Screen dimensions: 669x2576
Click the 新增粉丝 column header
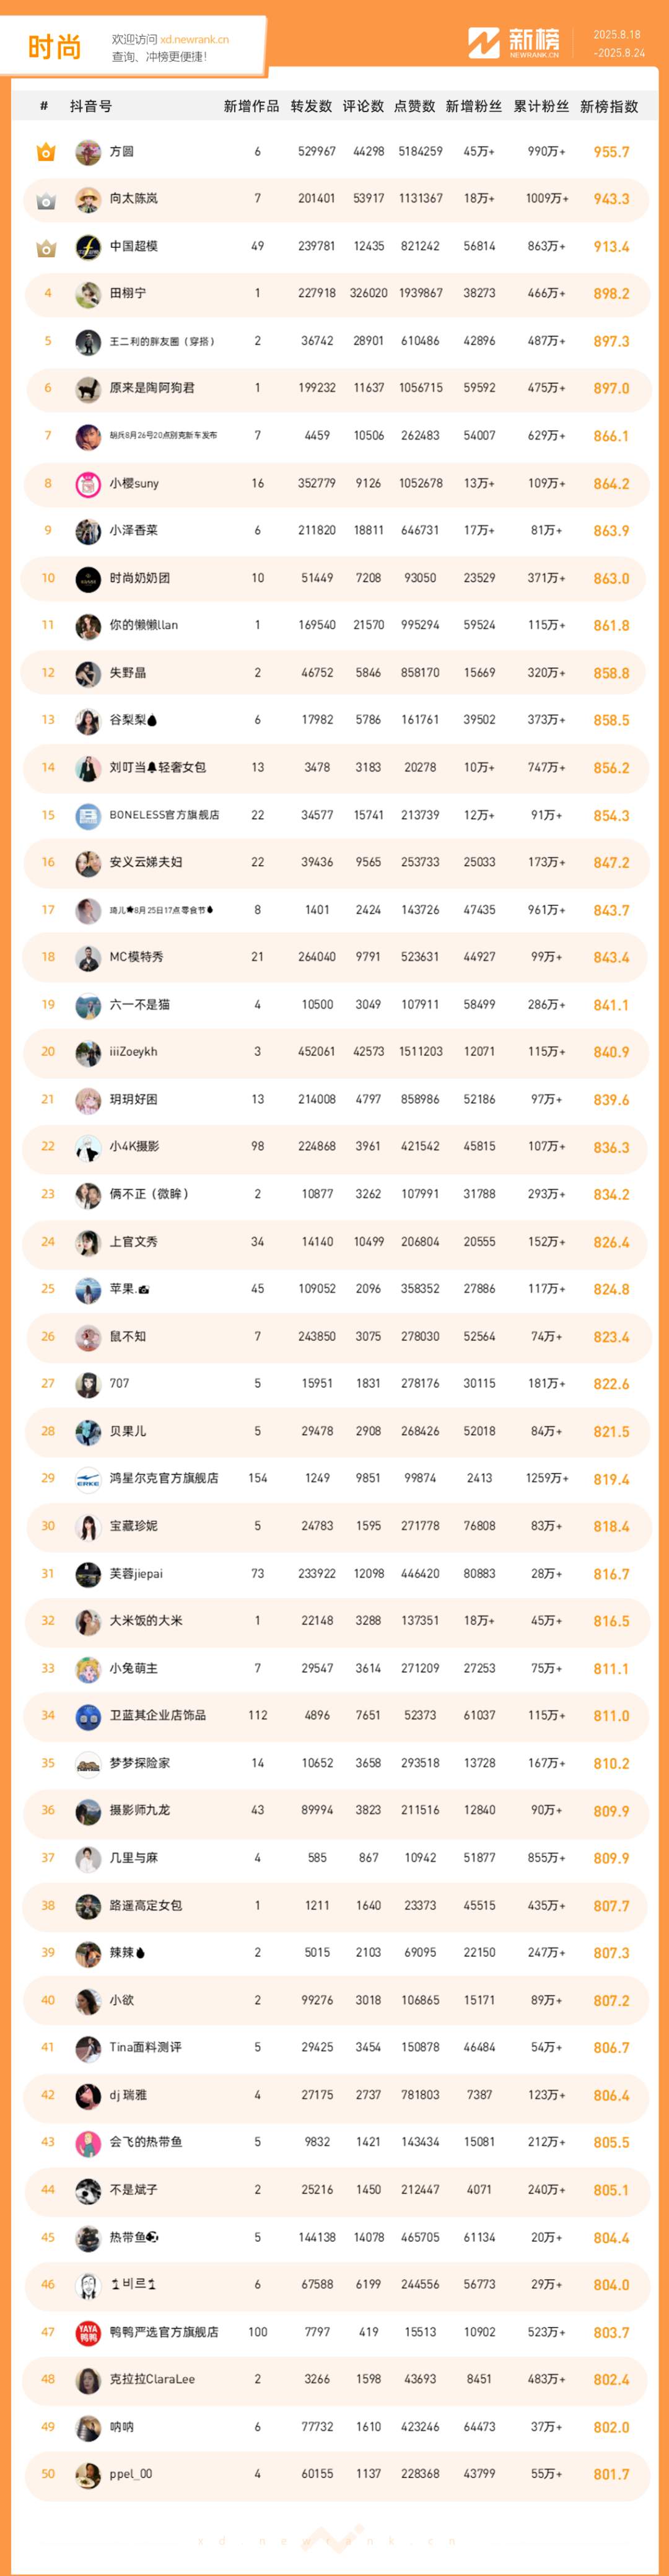pos(473,106)
